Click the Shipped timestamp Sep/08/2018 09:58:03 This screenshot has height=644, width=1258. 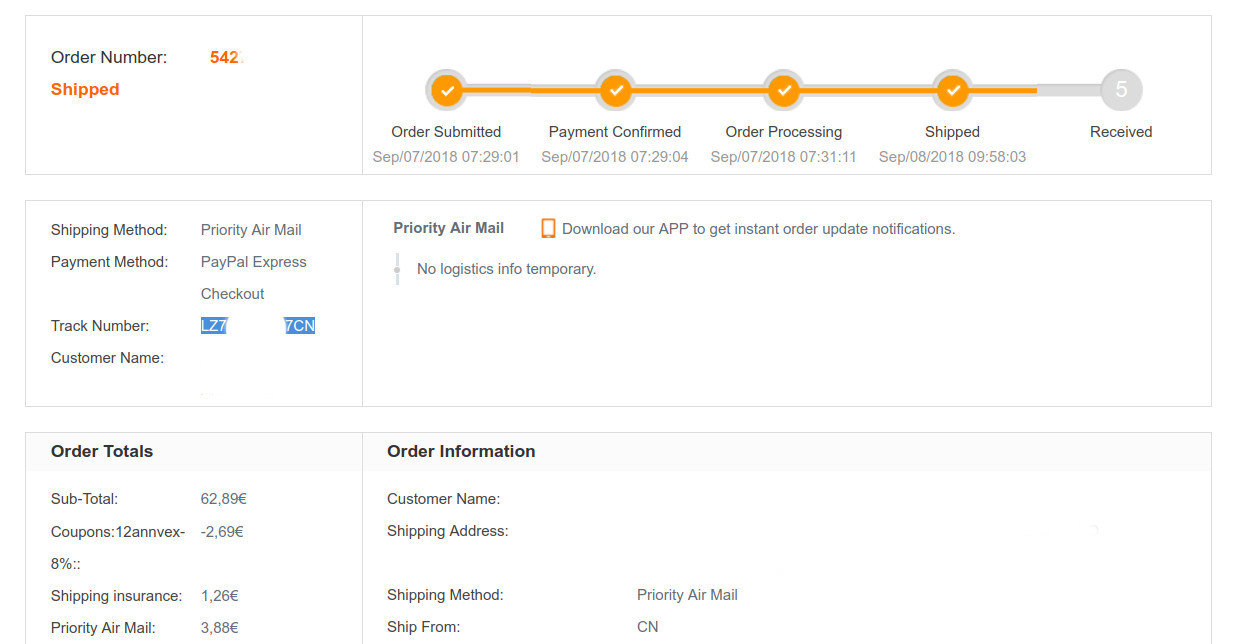pyautogui.click(x=952, y=157)
